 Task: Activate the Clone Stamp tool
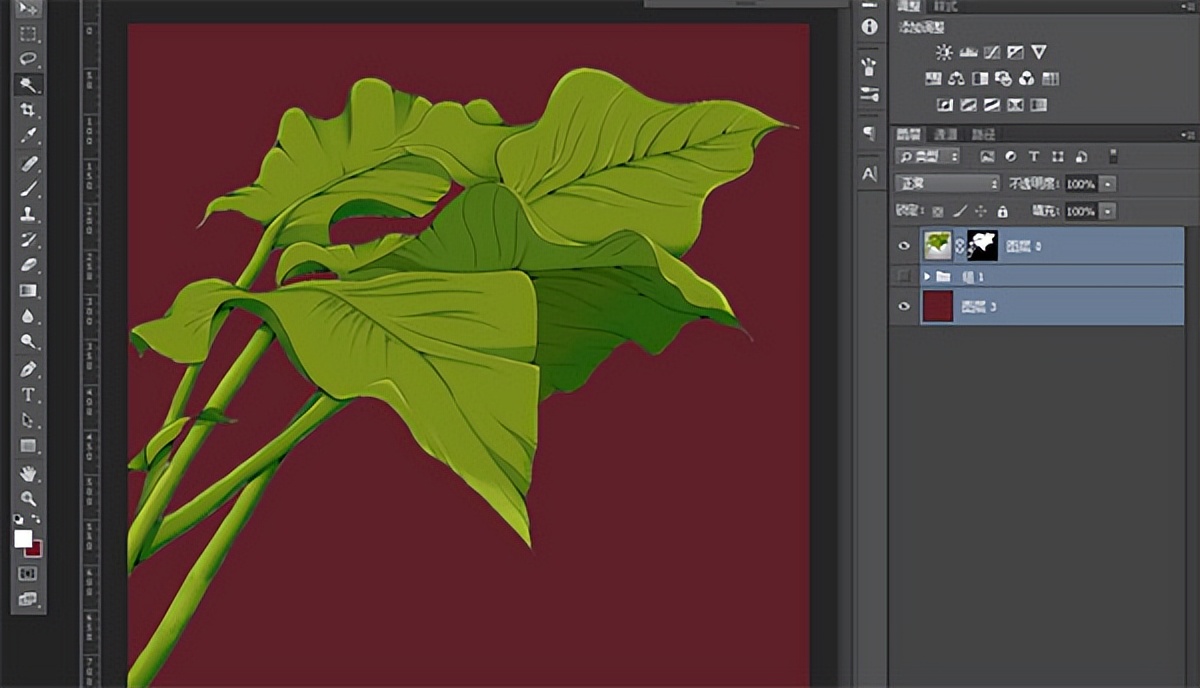28,213
